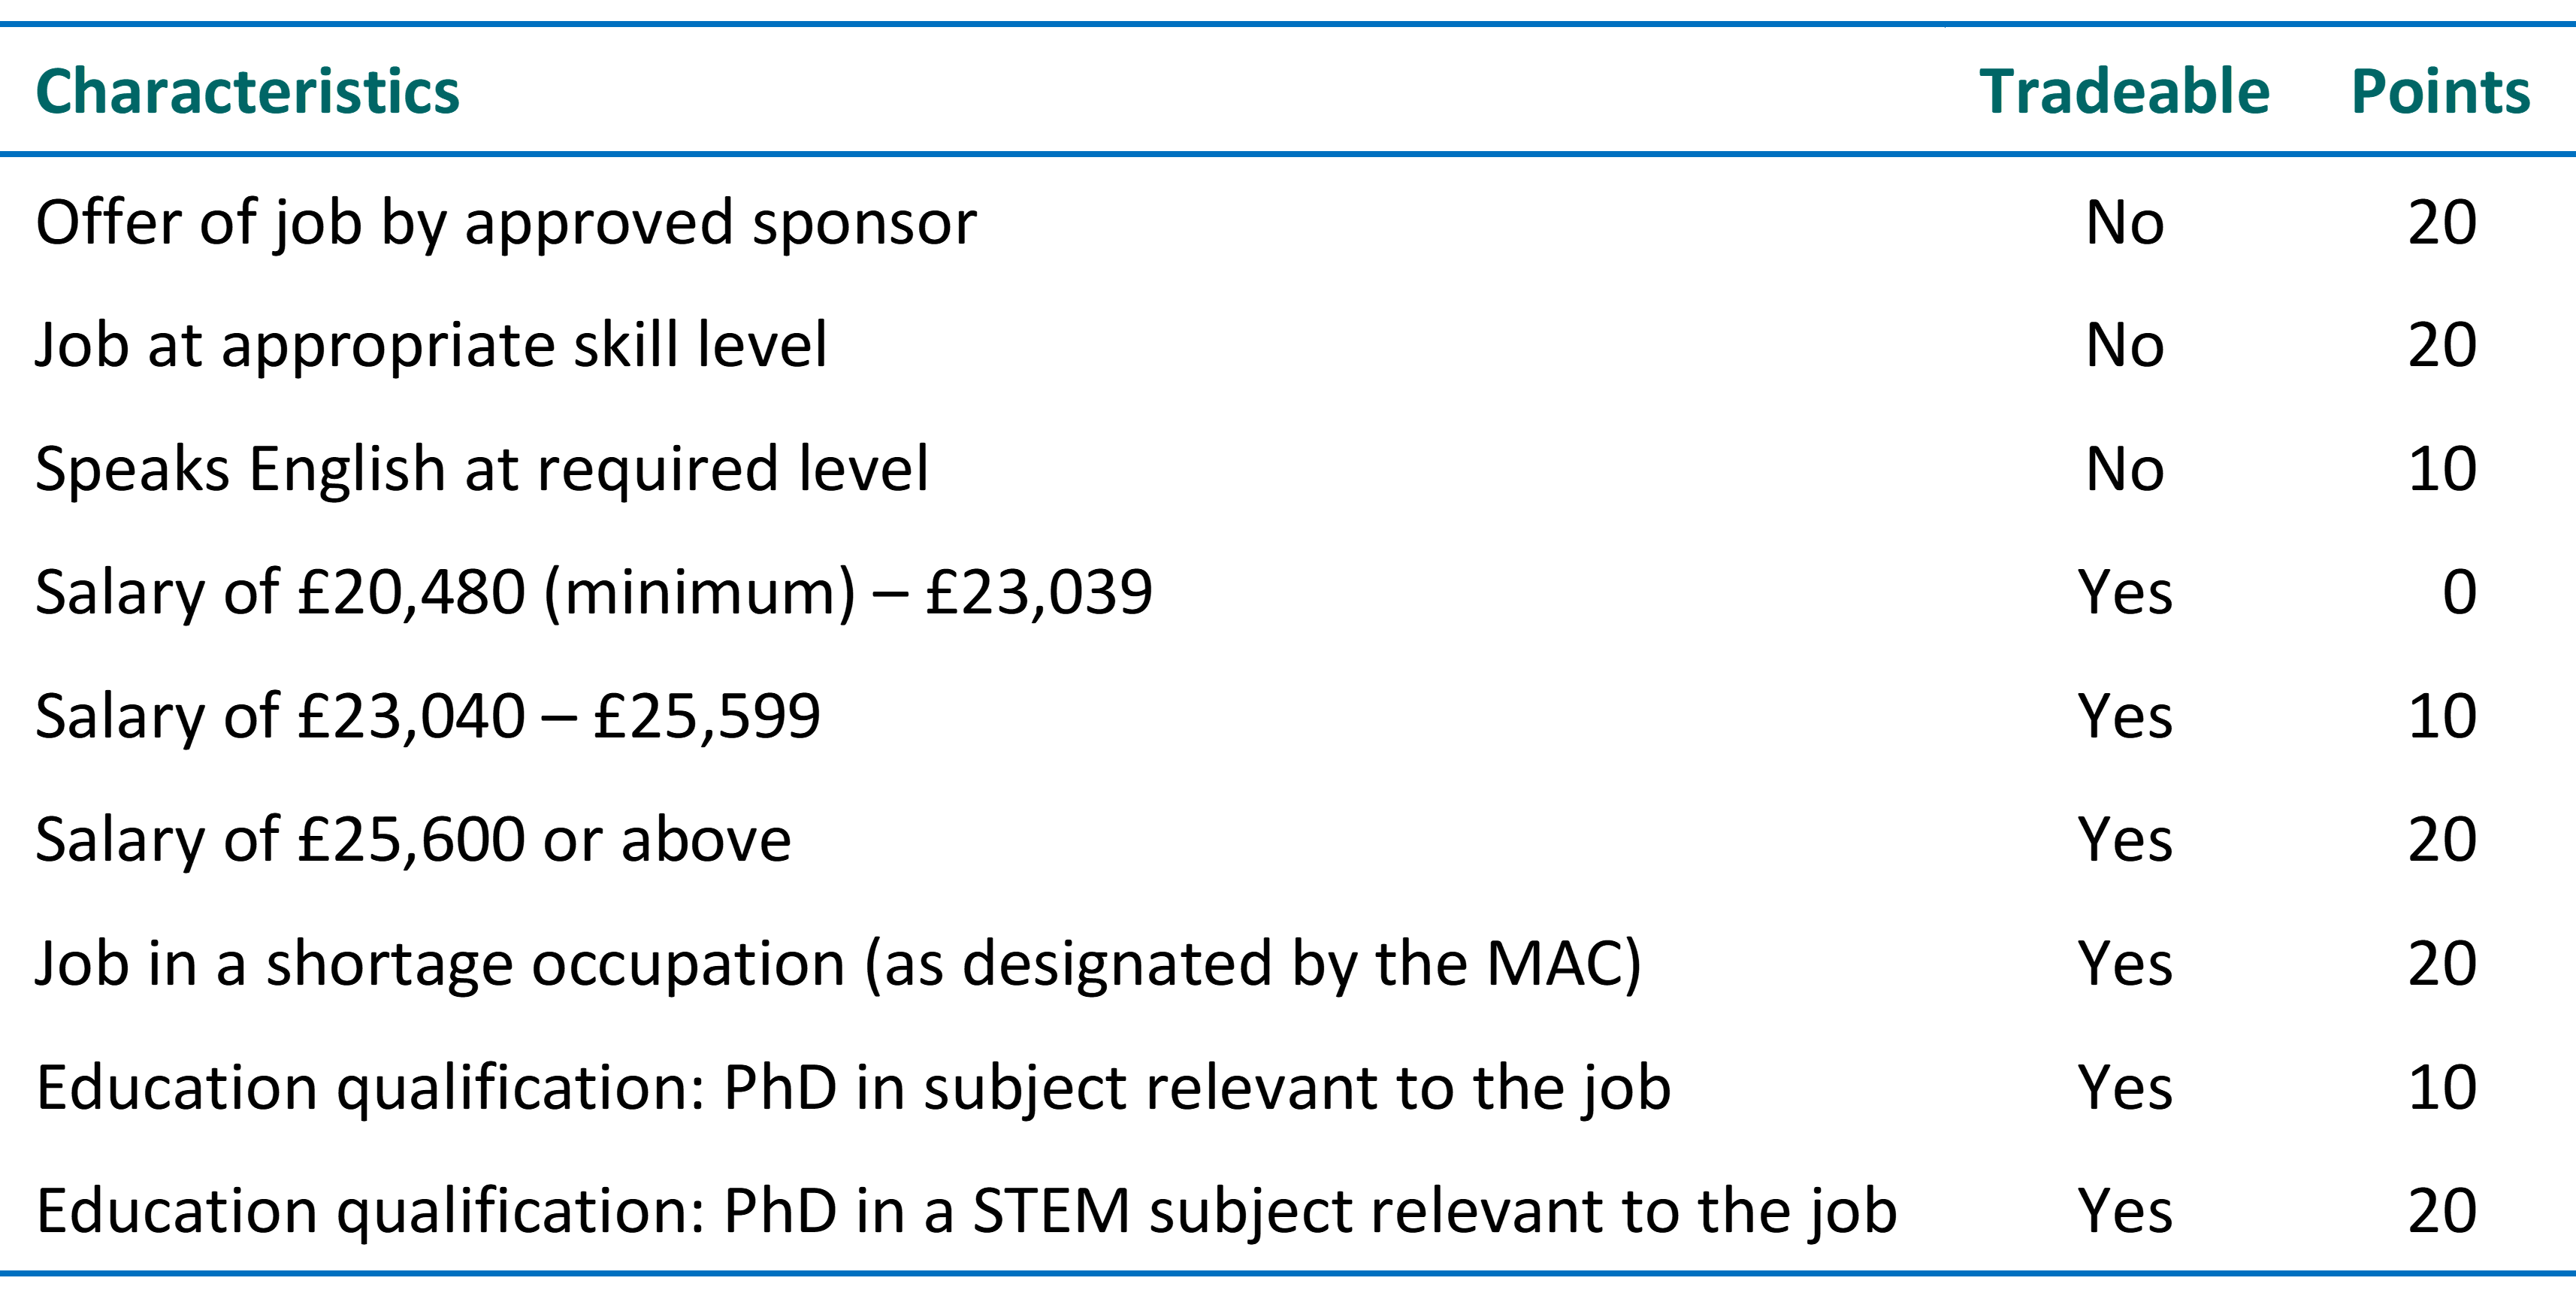The width and height of the screenshot is (2576, 1299).
Task: Select 'Offer of job by approved sponsor' row
Action: (1288, 222)
